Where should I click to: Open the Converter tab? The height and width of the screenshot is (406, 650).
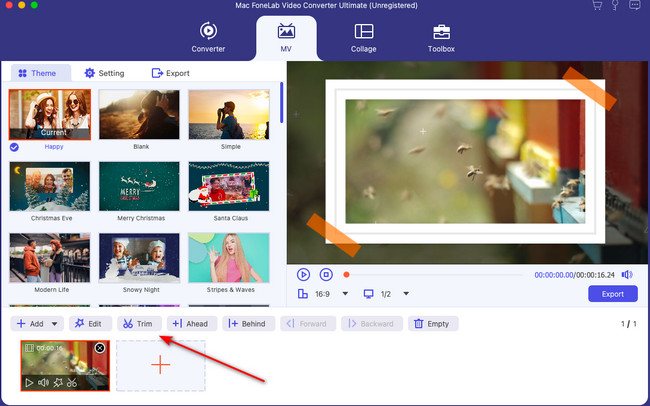208,38
